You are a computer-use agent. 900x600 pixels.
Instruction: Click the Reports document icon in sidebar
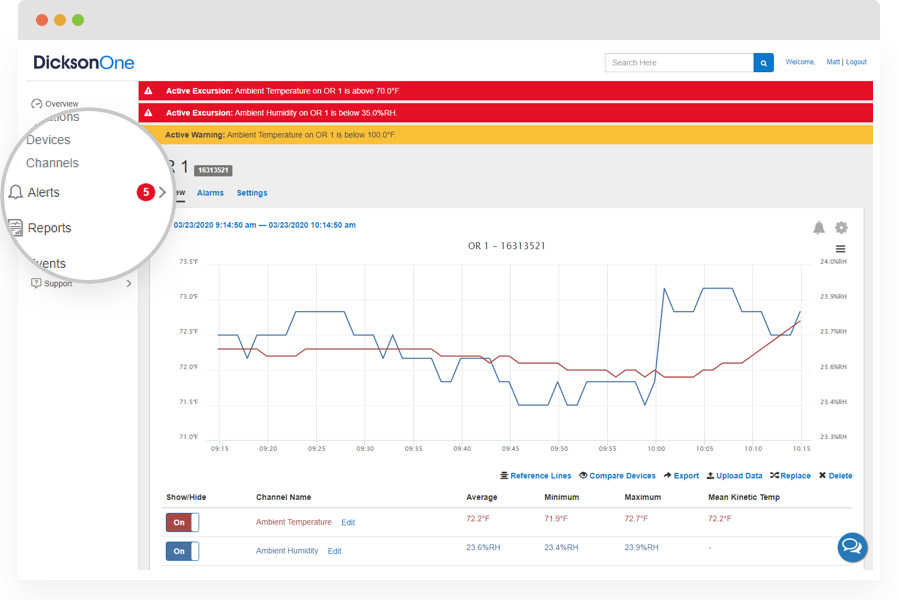pyautogui.click(x=16, y=228)
